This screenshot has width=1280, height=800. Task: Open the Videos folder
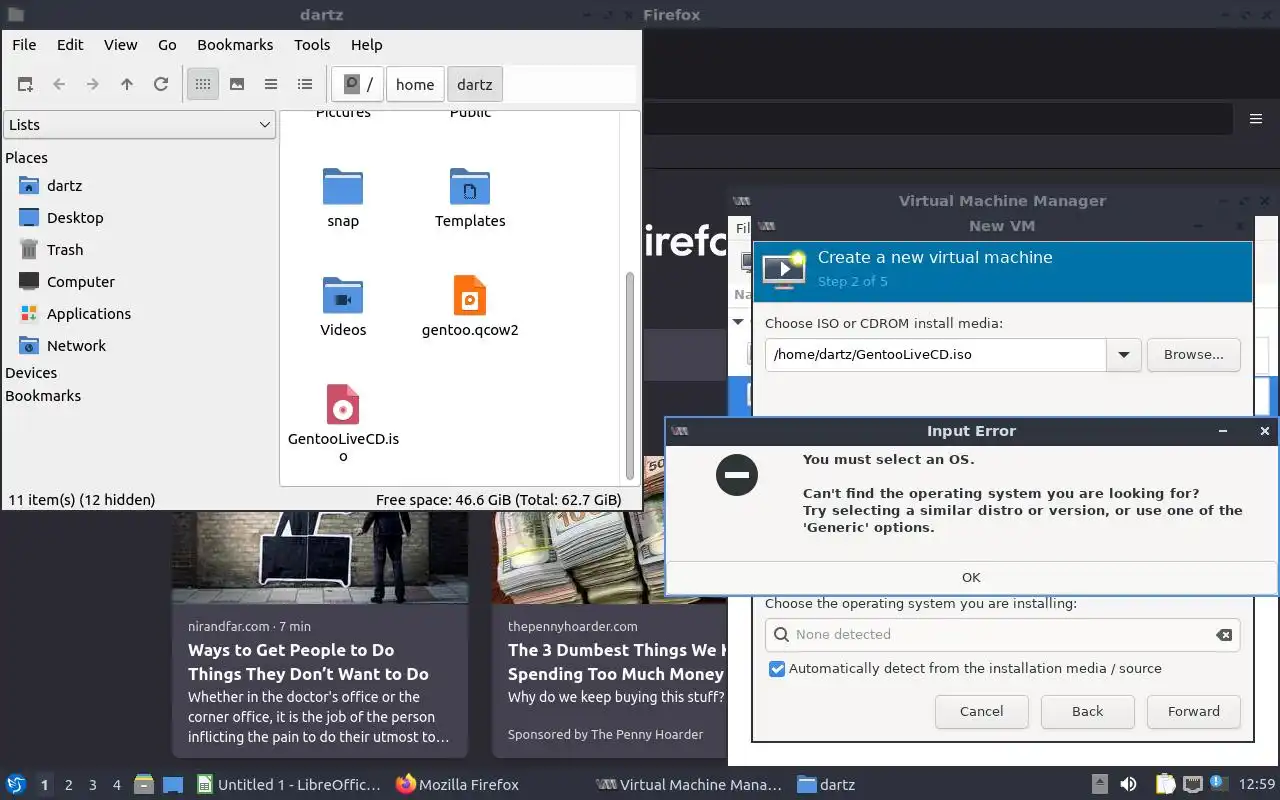(343, 307)
